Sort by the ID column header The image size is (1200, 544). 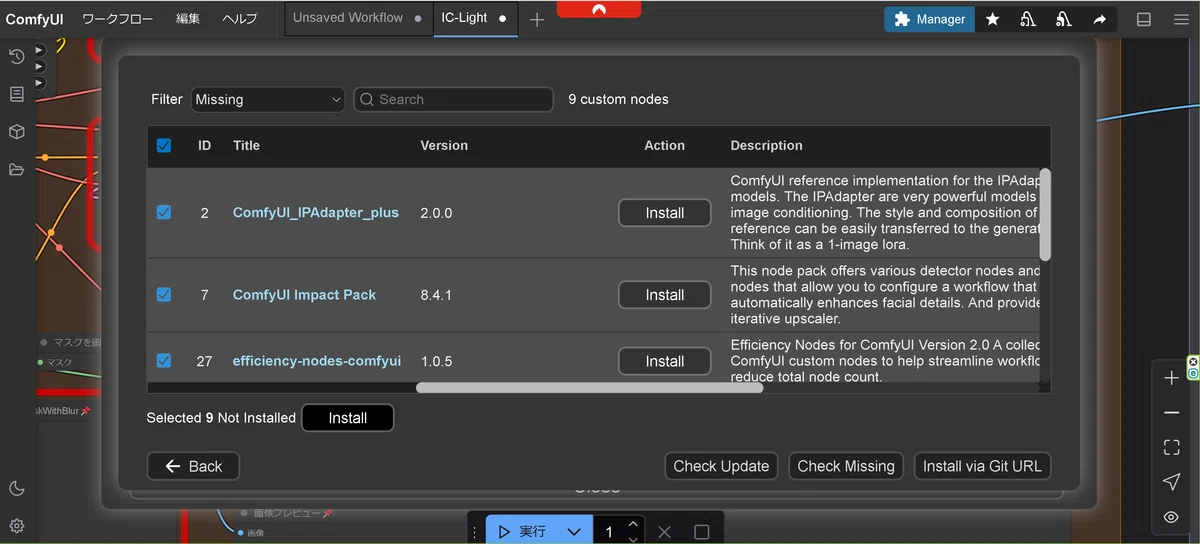click(x=204, y=145)
